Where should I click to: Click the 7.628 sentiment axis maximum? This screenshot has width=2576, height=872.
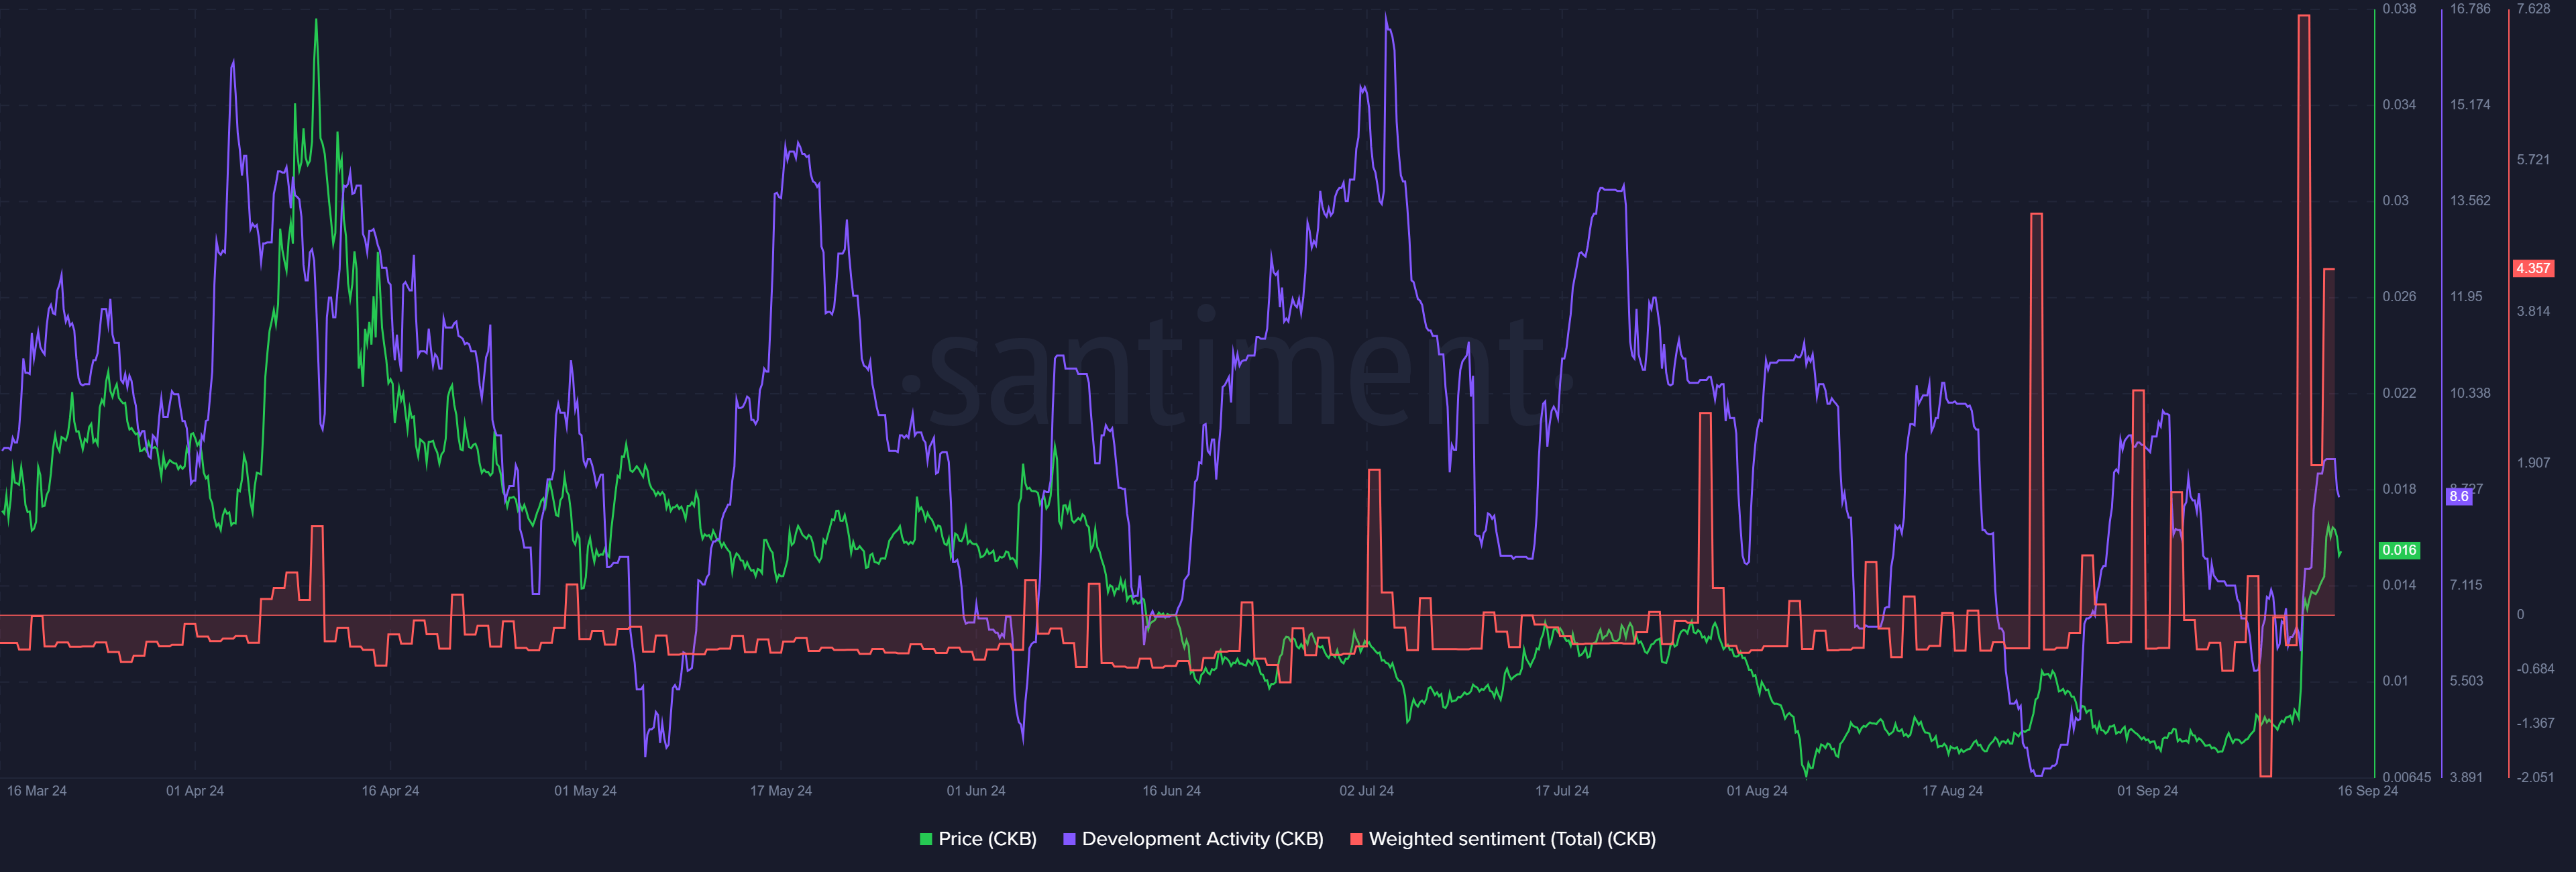[x=2533, y=9]
